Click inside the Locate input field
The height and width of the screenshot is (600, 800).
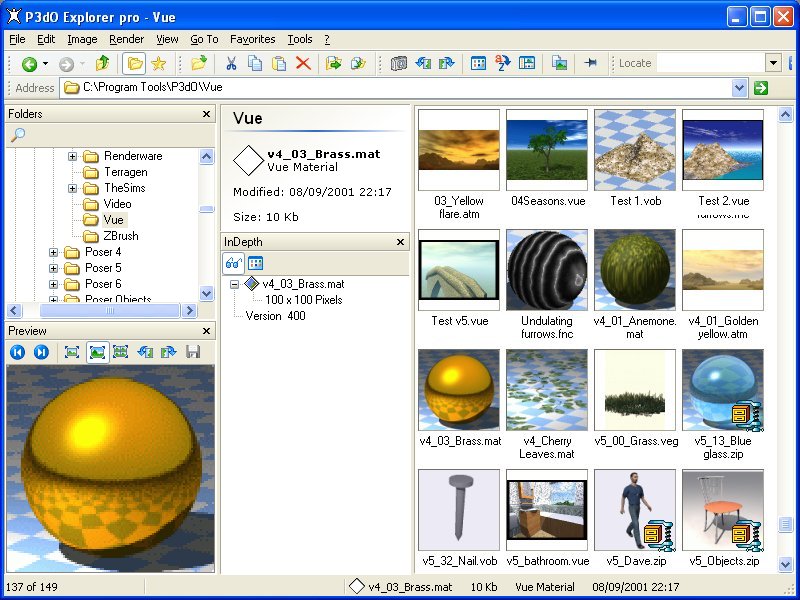[711, 63]
